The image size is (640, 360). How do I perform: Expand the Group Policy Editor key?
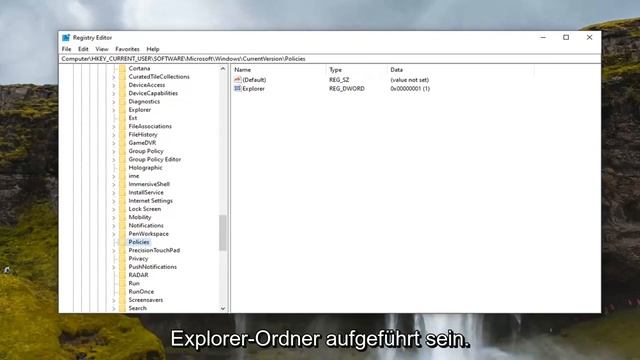click(114, 159)
